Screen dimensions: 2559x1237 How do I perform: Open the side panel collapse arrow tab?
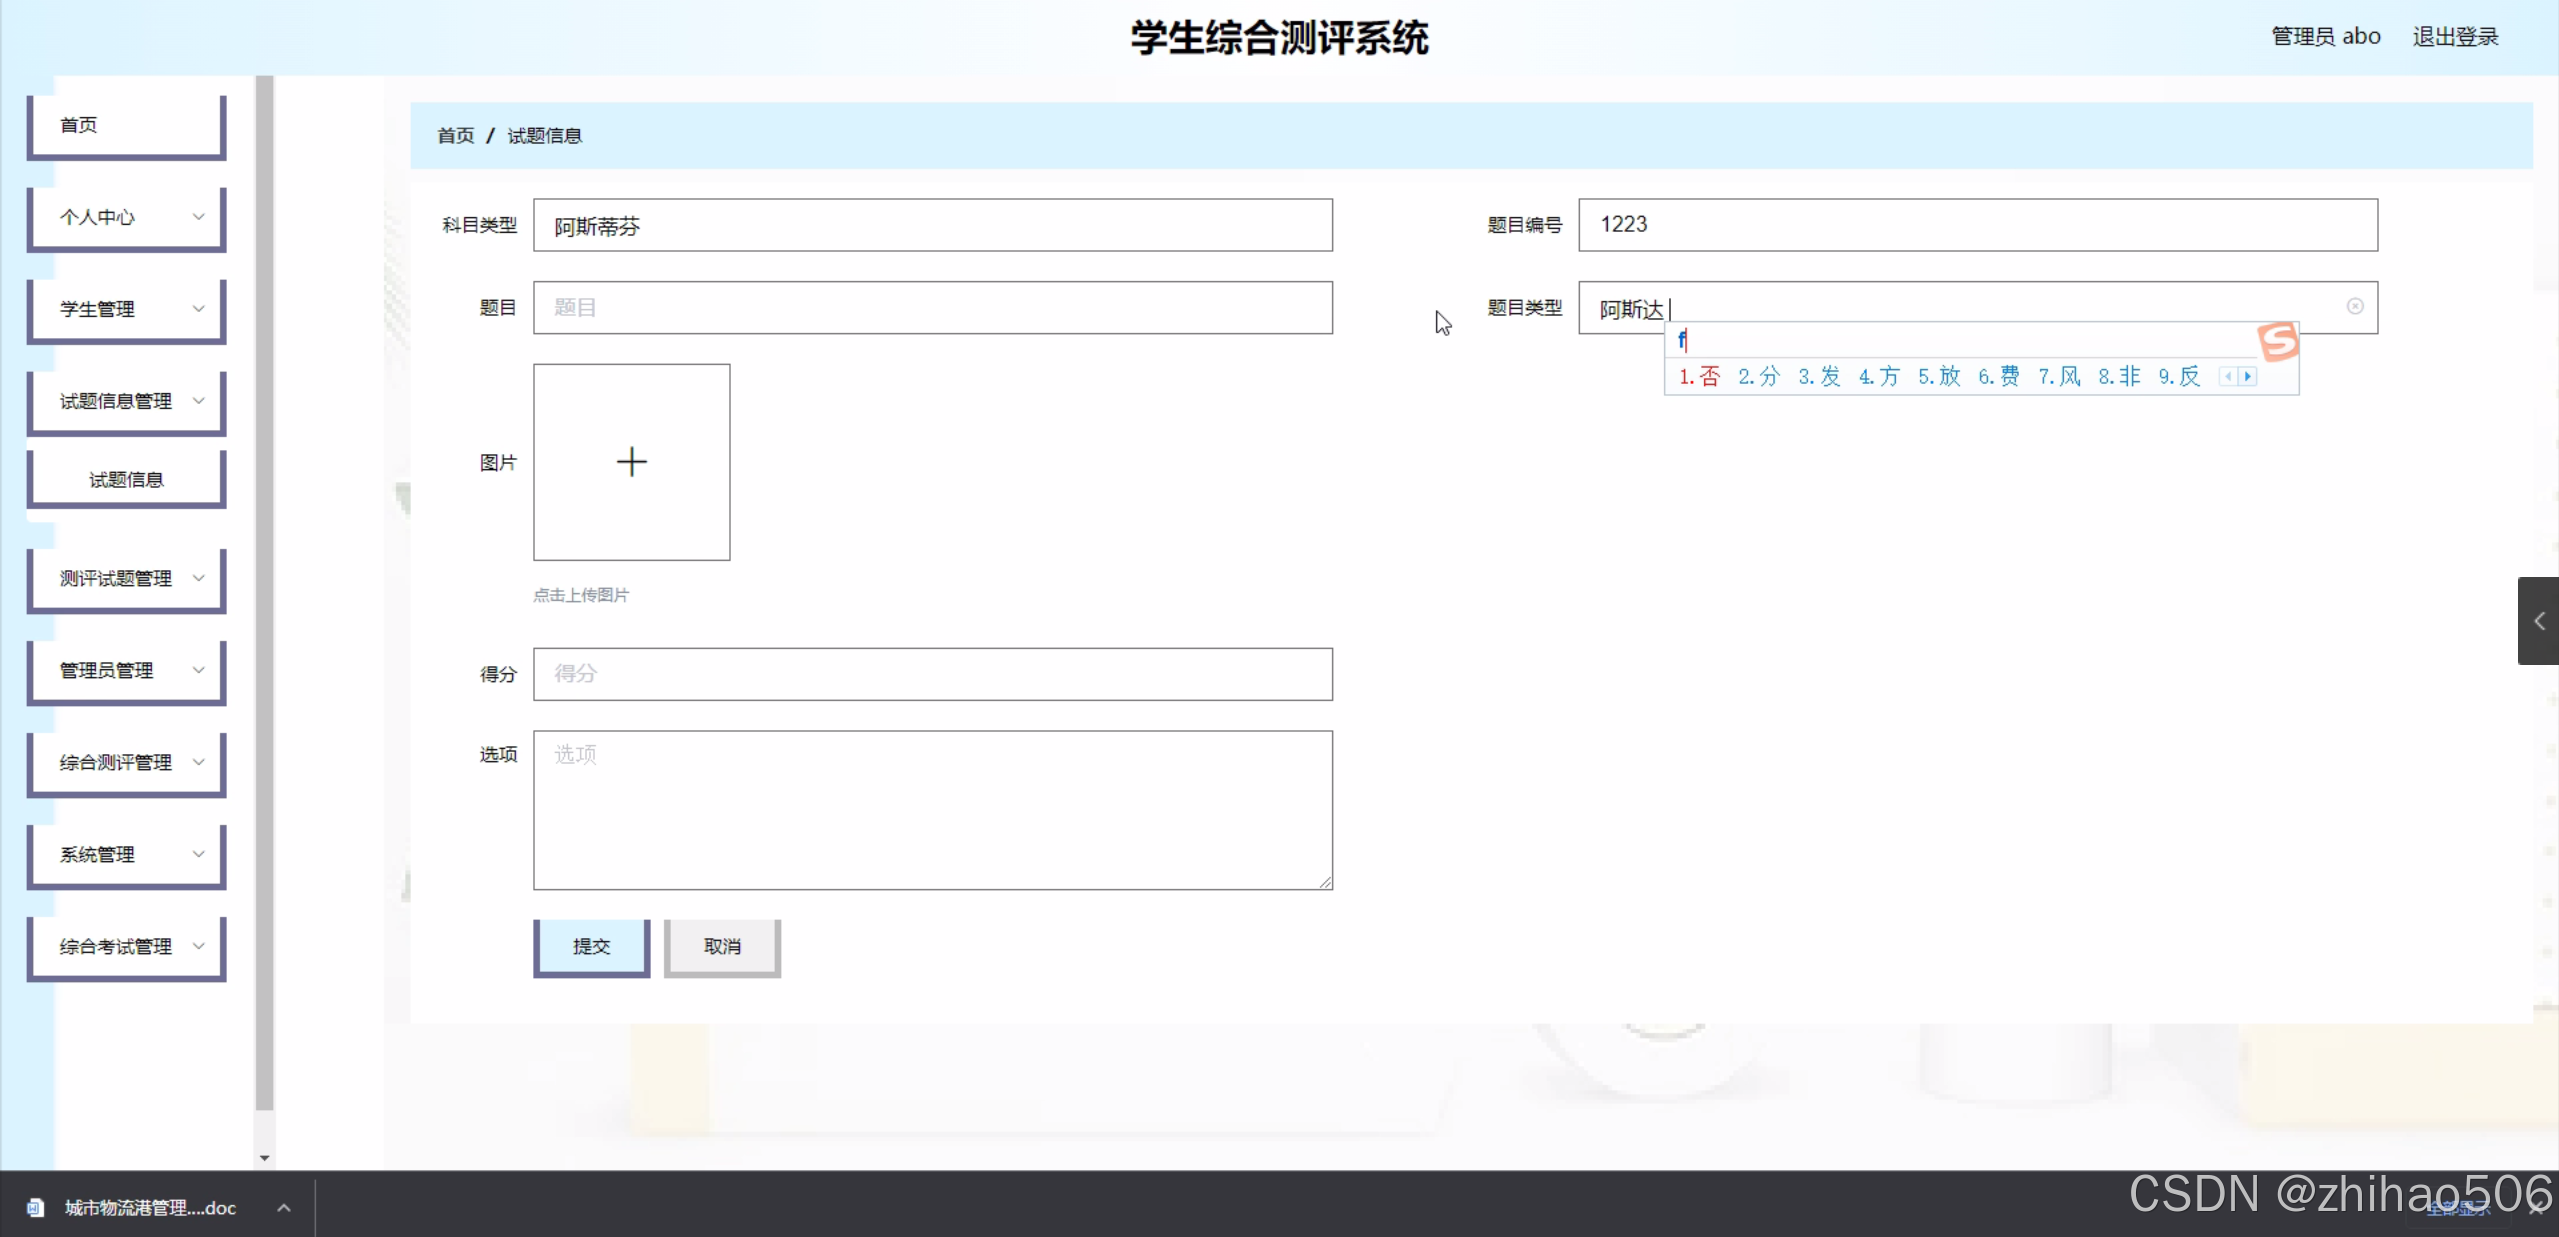point(2538,621)
